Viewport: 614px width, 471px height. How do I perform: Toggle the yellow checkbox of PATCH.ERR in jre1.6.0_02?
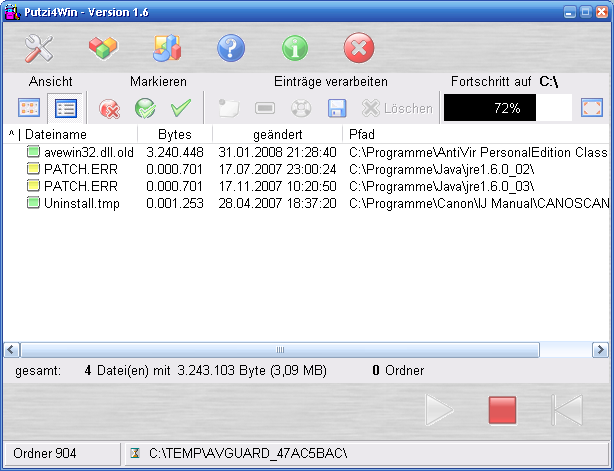(x=33, y=168)
